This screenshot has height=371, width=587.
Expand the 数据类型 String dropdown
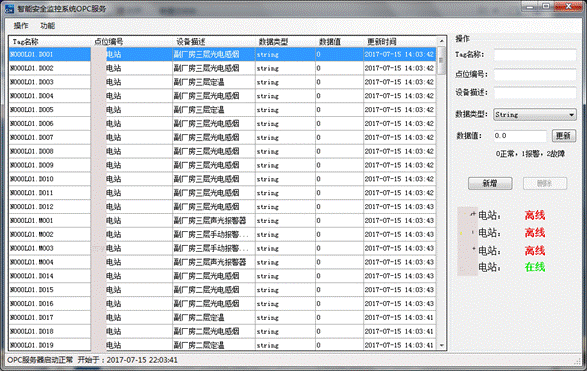click(535, 115)
